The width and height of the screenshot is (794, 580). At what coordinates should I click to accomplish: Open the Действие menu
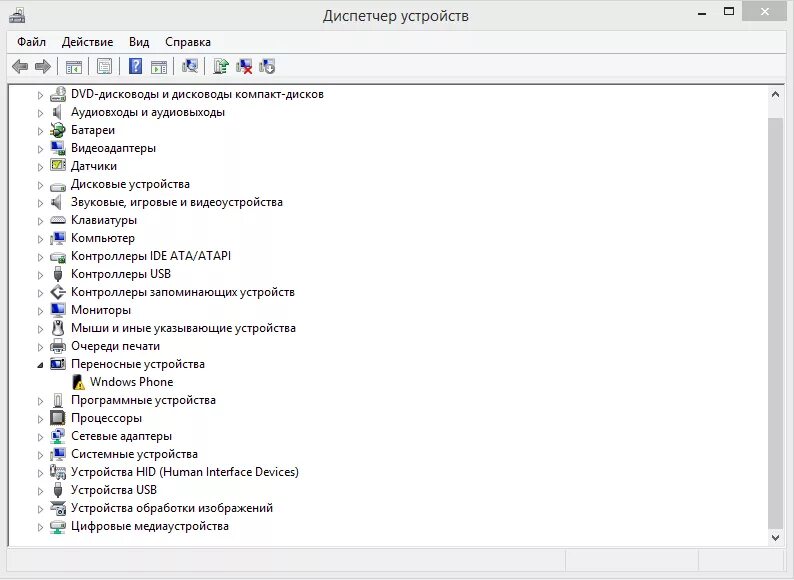coord(88,42)
